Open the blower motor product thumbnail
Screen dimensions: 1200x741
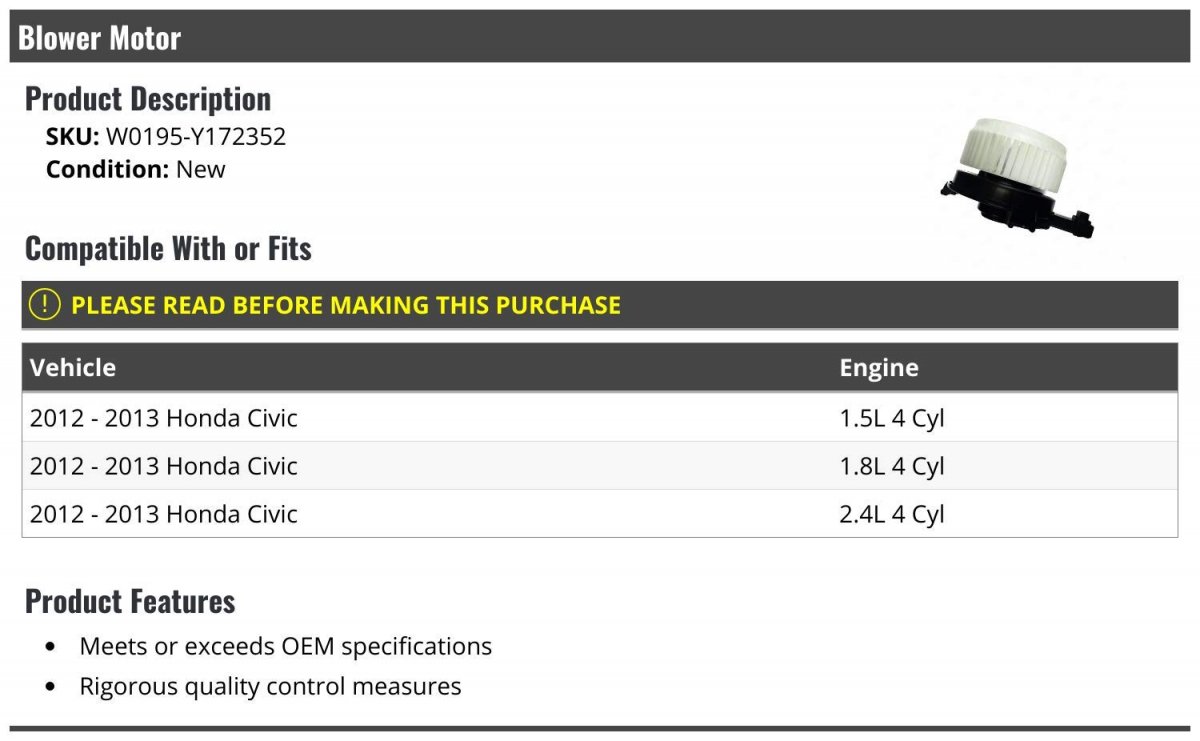(x=1016, y=177)
